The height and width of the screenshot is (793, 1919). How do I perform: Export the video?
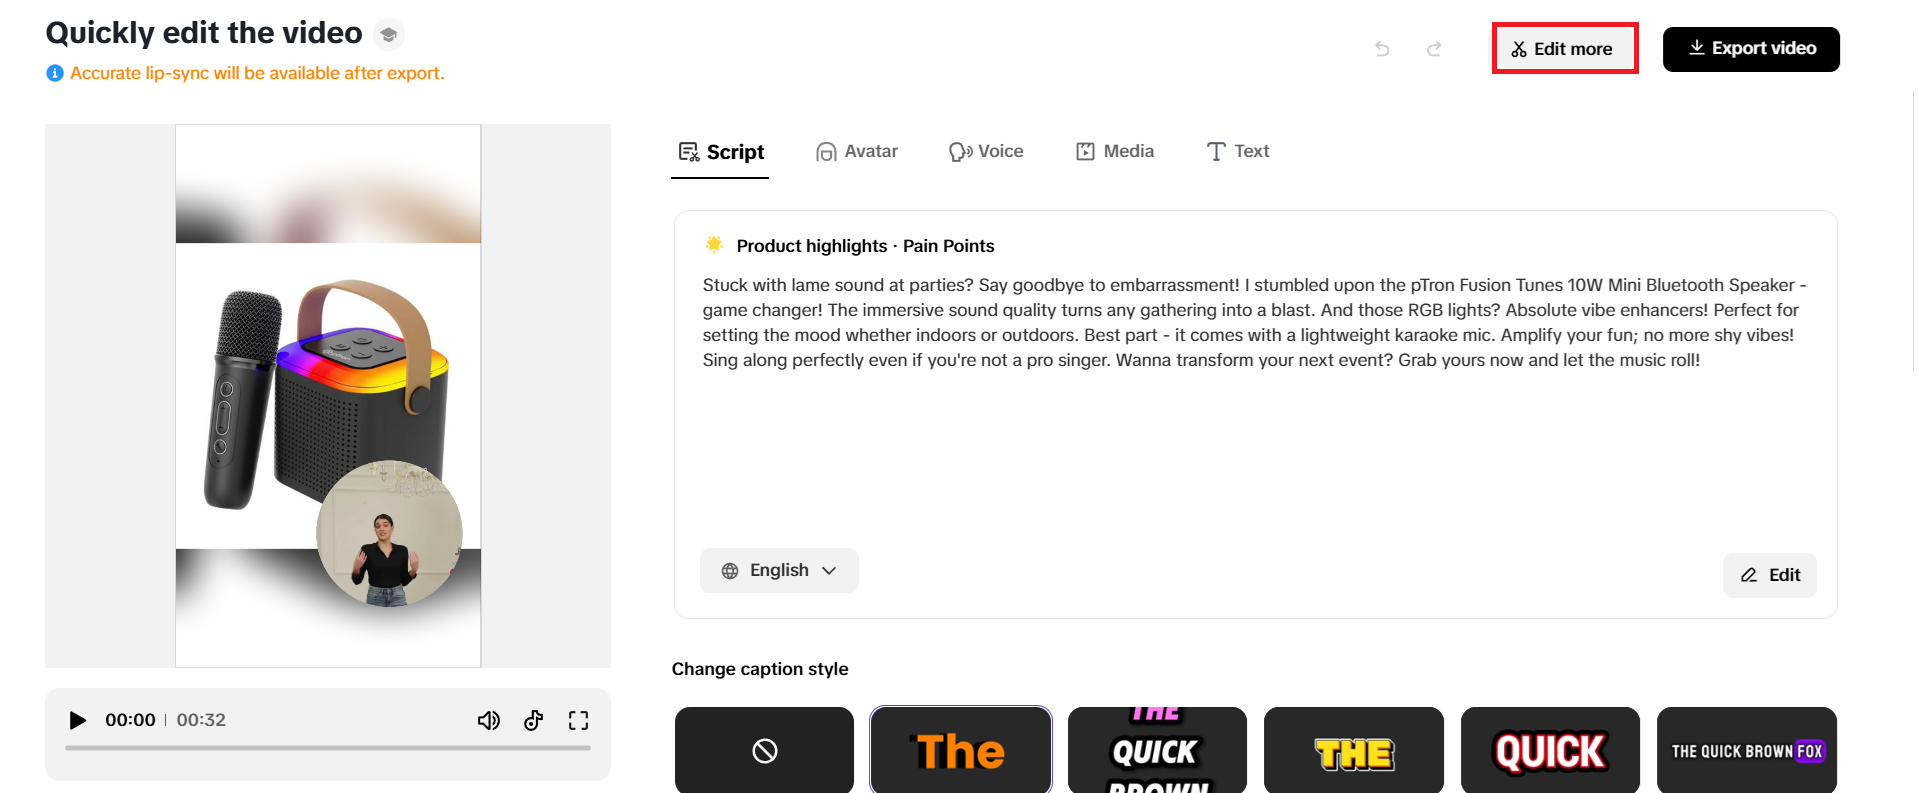tap(1751, 49)
